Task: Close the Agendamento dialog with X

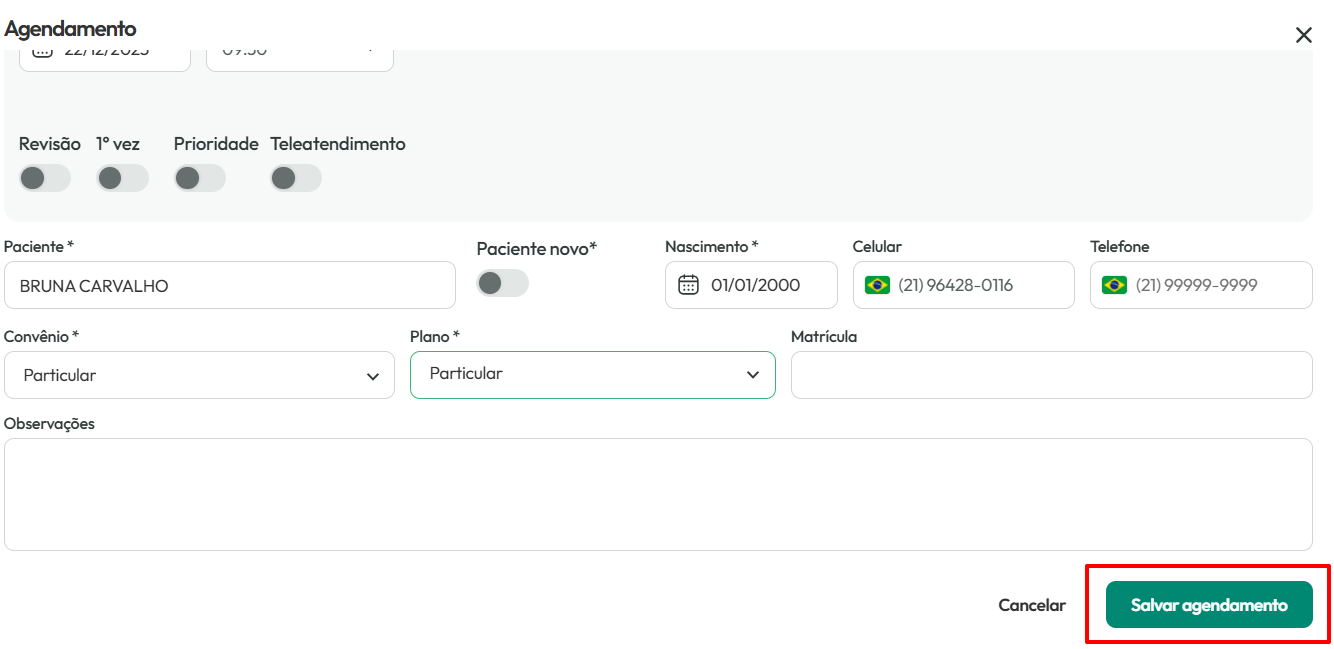Action: coord(1303,35)
